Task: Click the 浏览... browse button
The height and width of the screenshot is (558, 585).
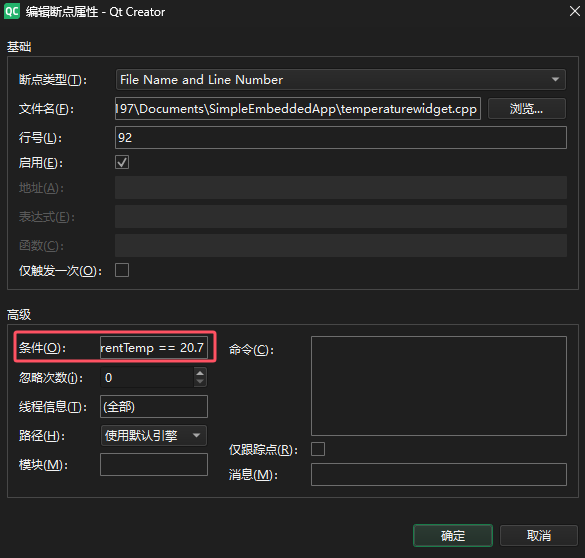Action: tap(526, 109)
